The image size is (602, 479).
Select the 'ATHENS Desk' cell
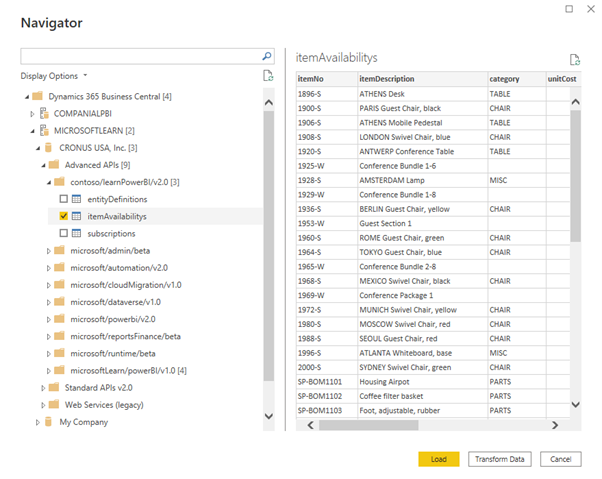coord(423,94)
